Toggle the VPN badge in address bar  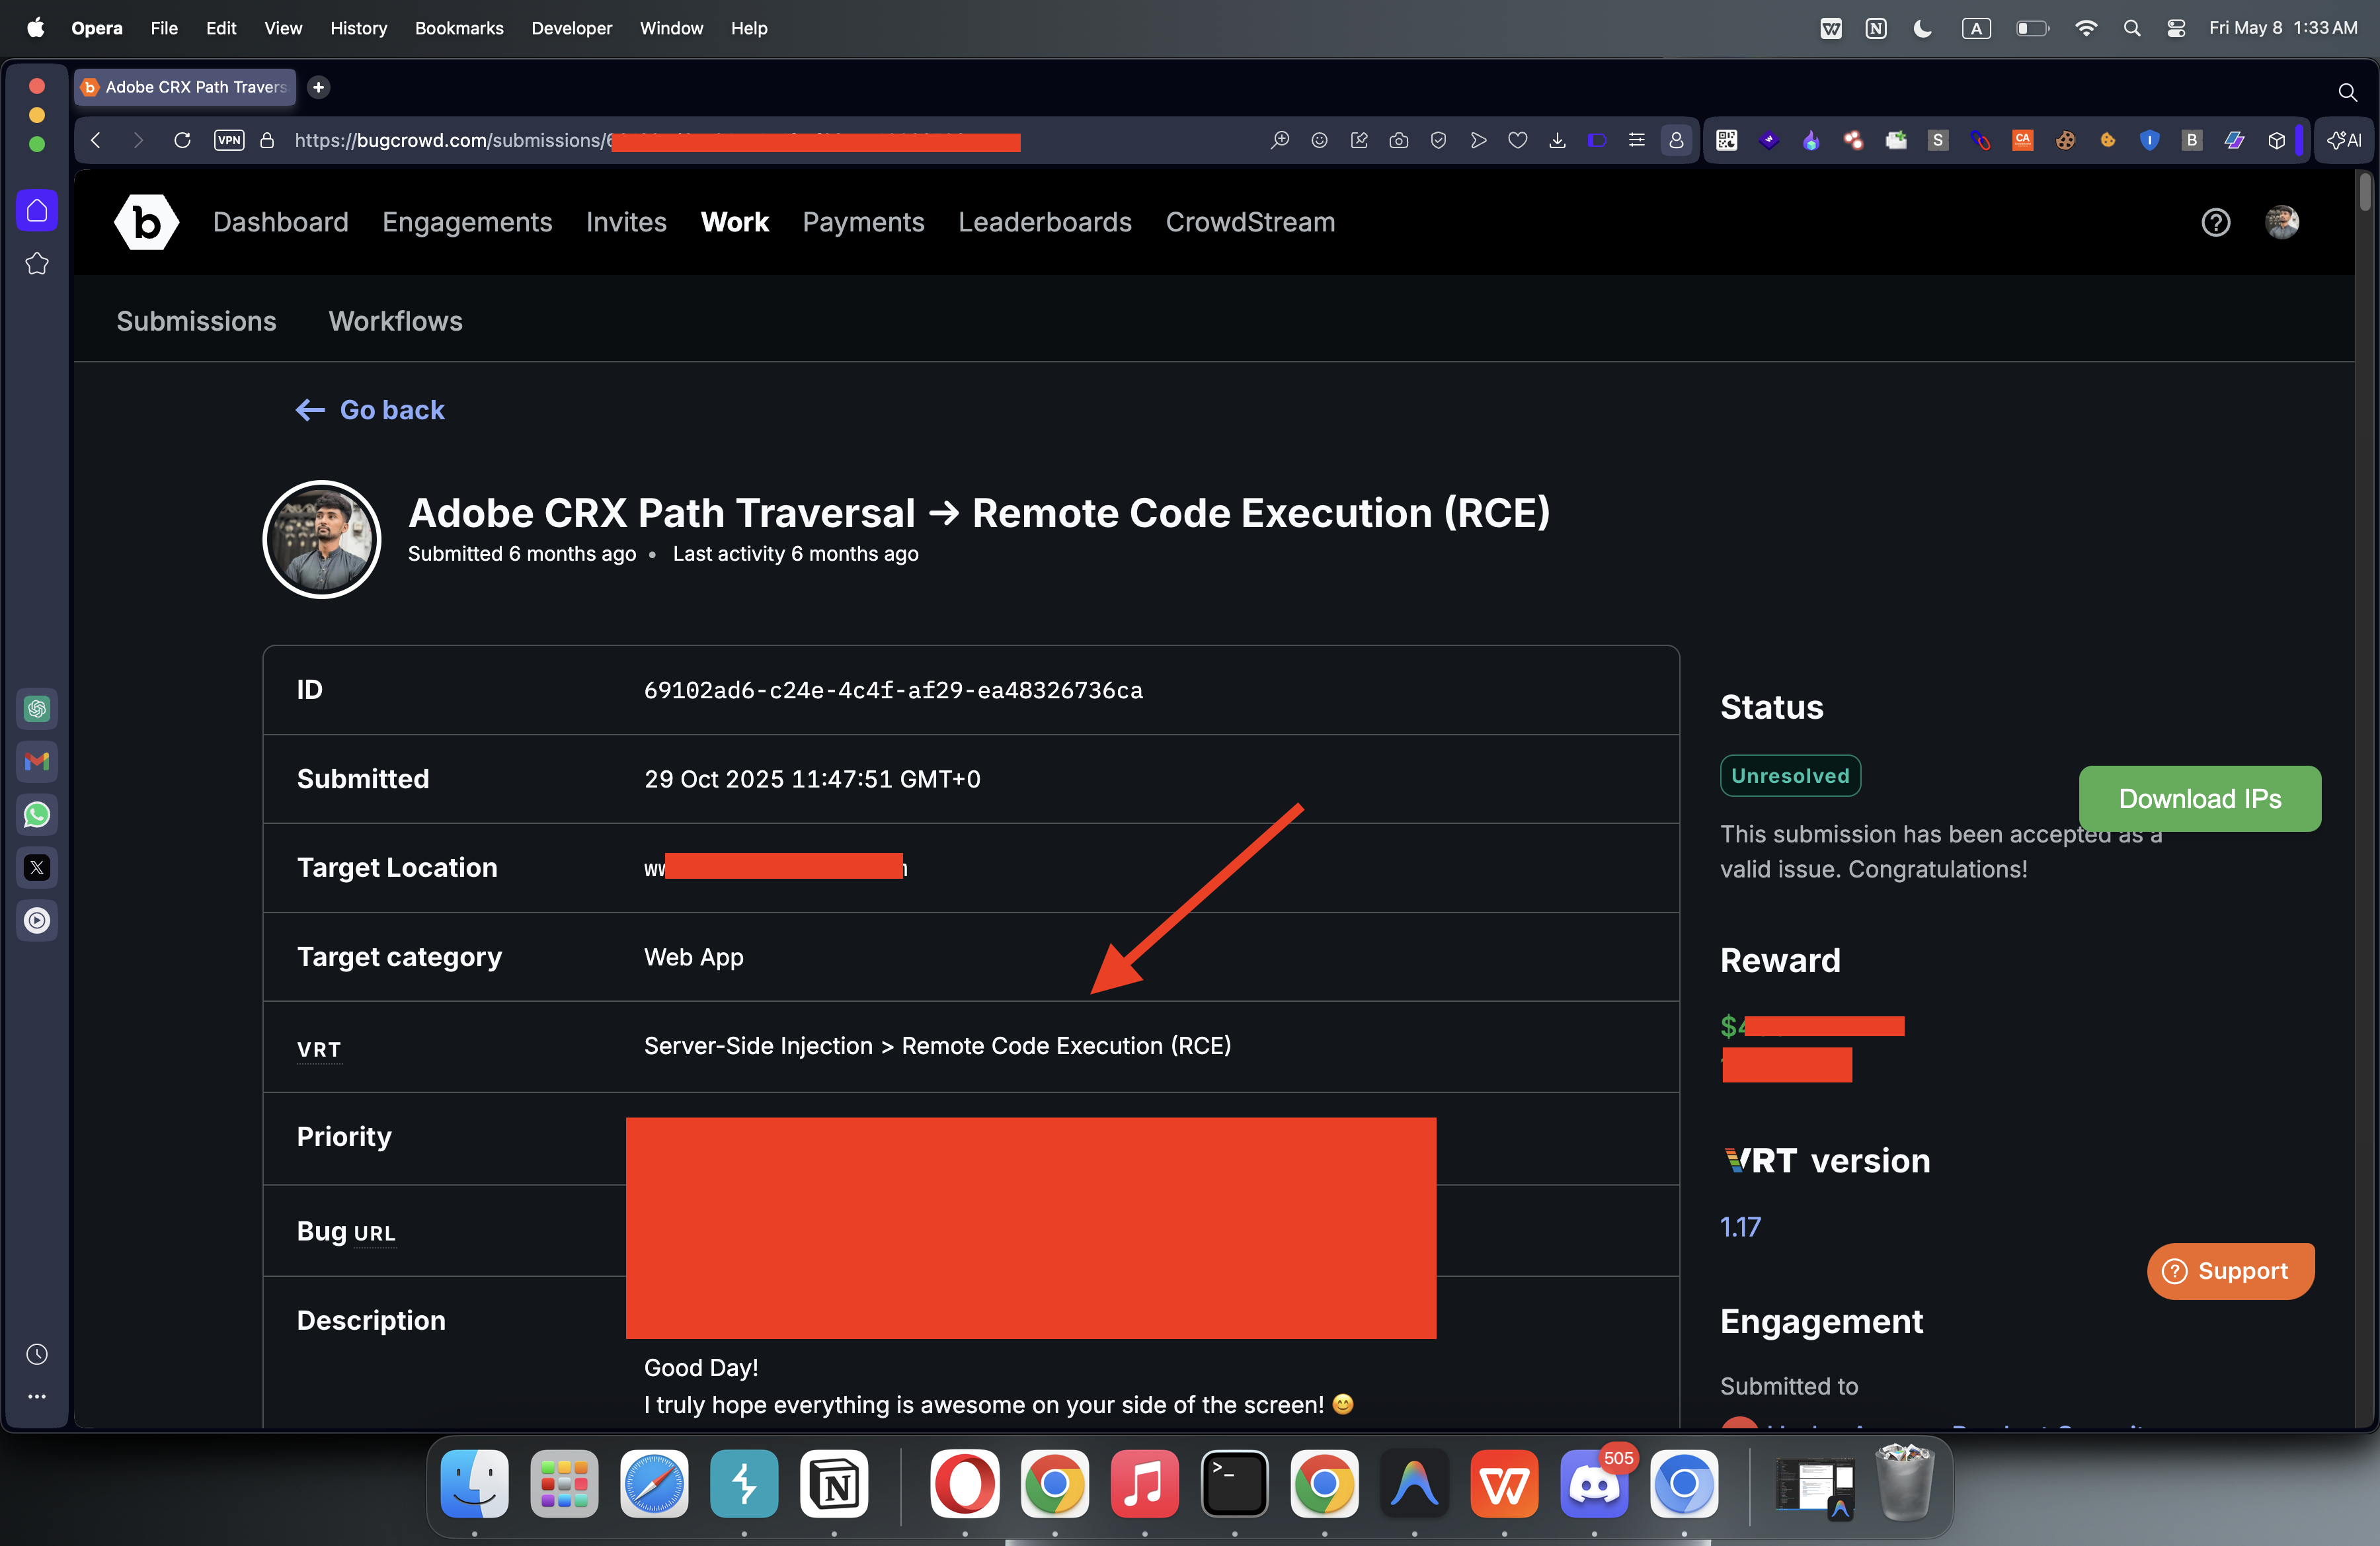pyautogui.click(x=229, y=140)
